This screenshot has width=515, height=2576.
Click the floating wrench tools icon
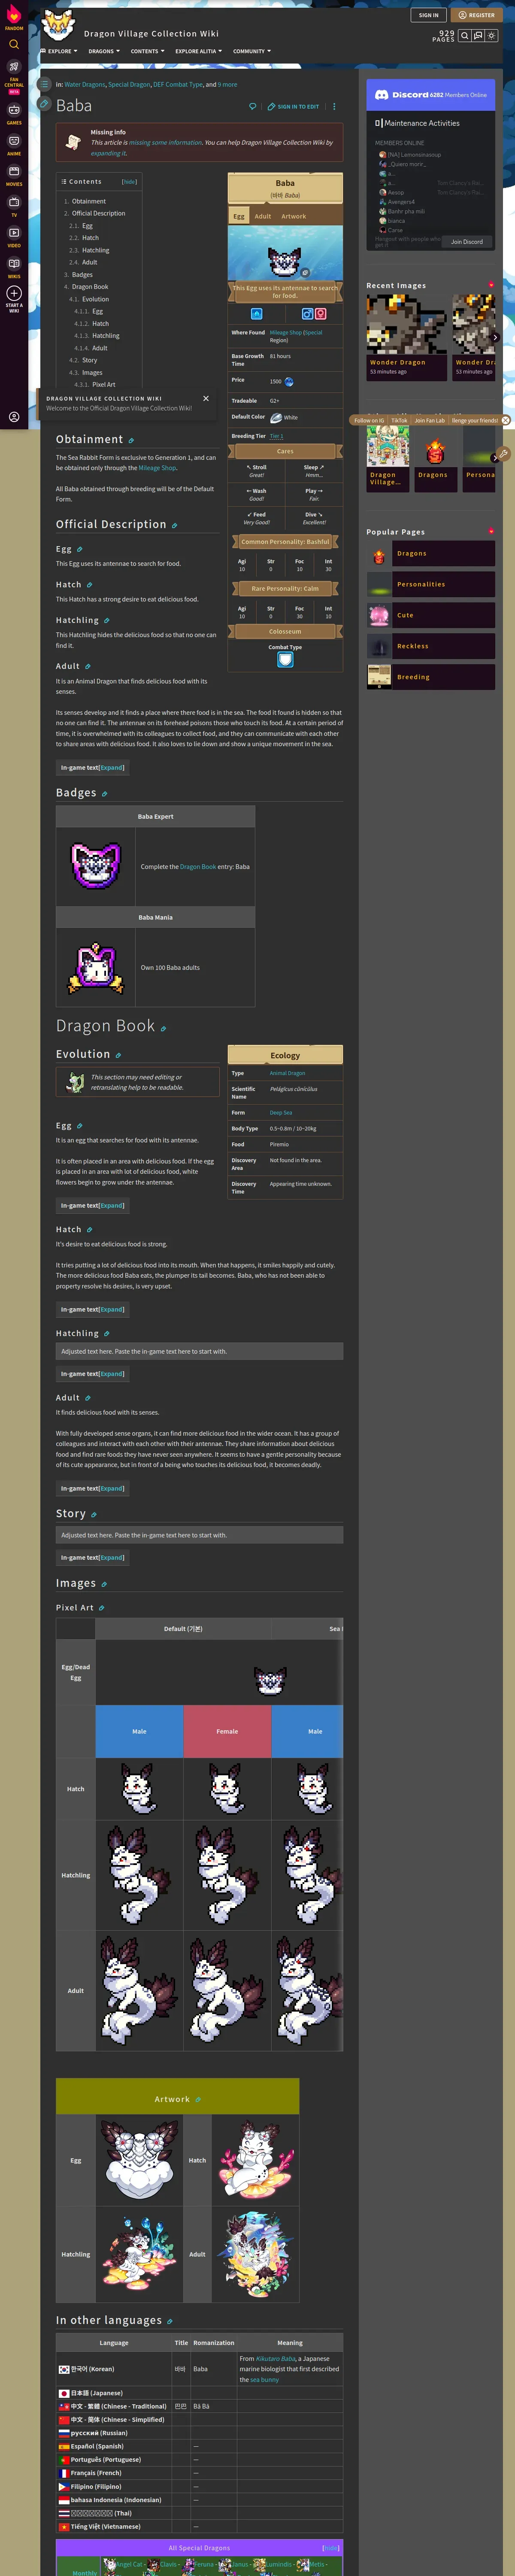point(503,453)
